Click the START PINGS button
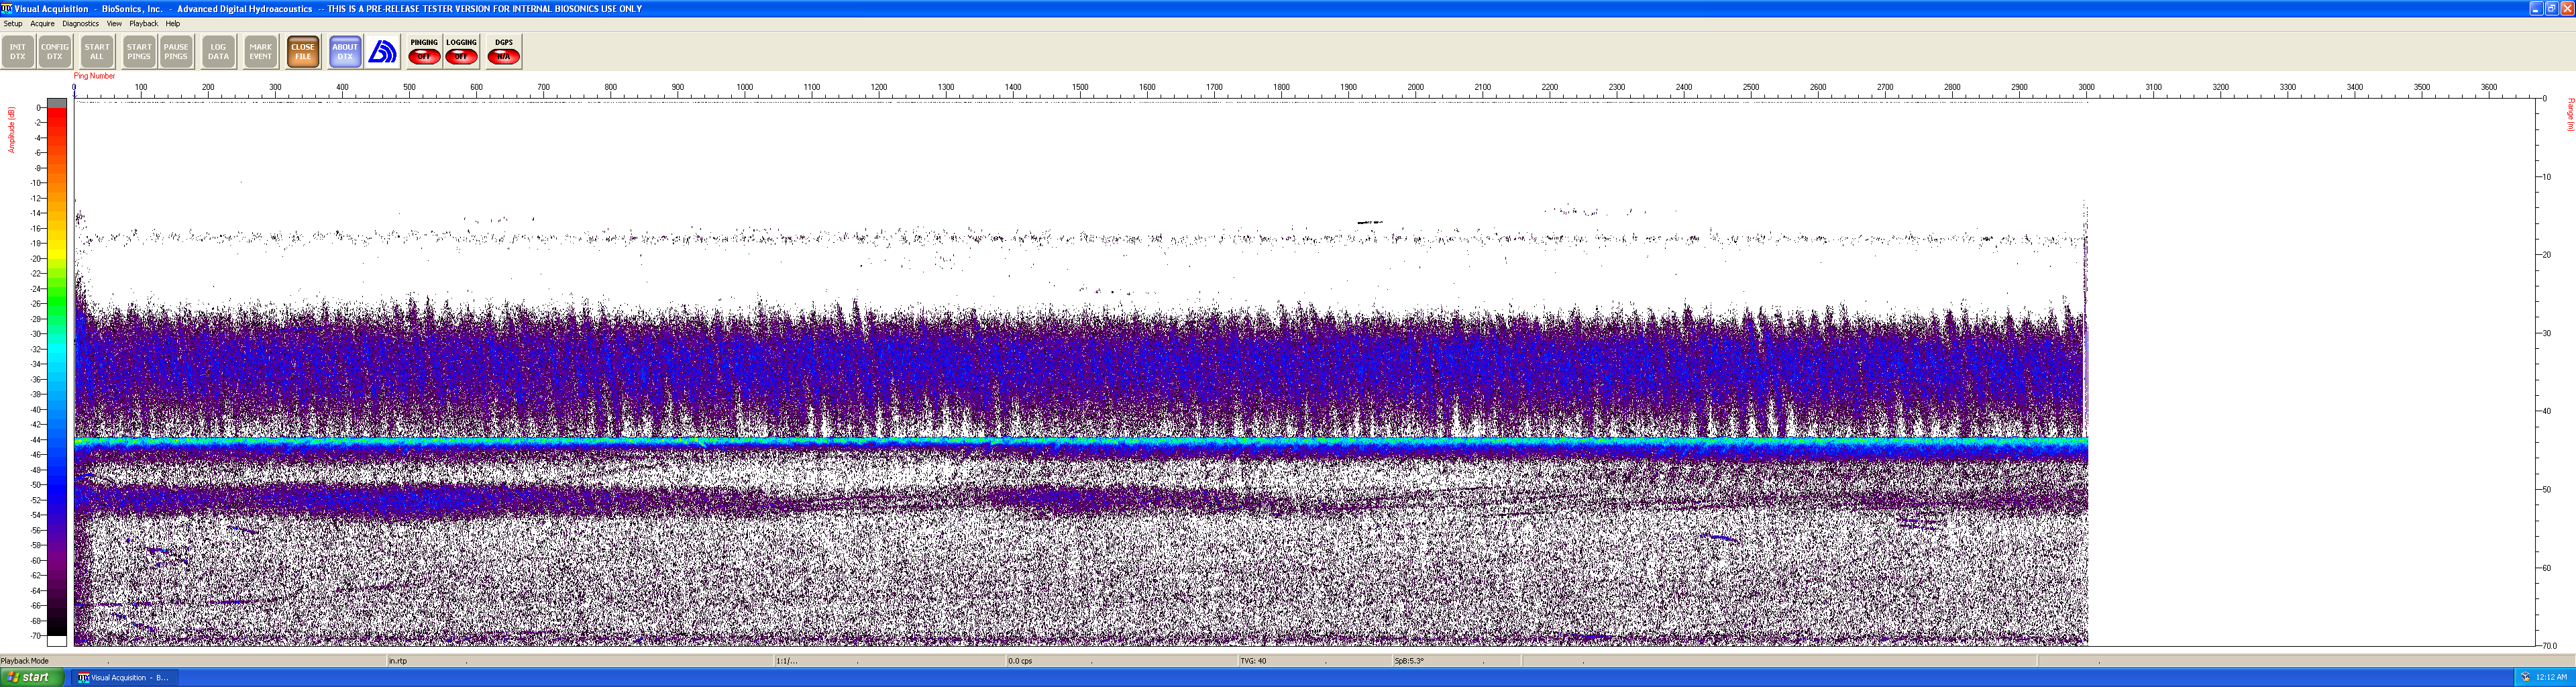Image resolution: width=2576 pixels, height=687 pixels. (x=139, y=52)
